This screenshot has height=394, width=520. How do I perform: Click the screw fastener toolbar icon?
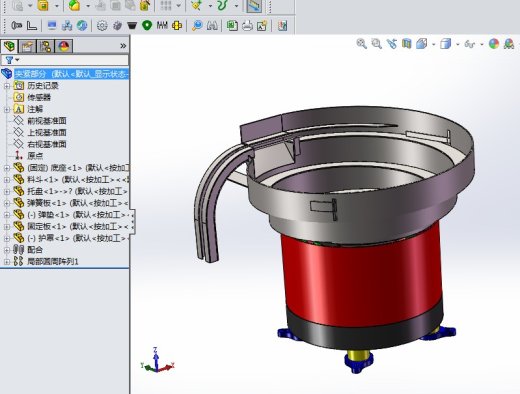(x=16, y=25)
